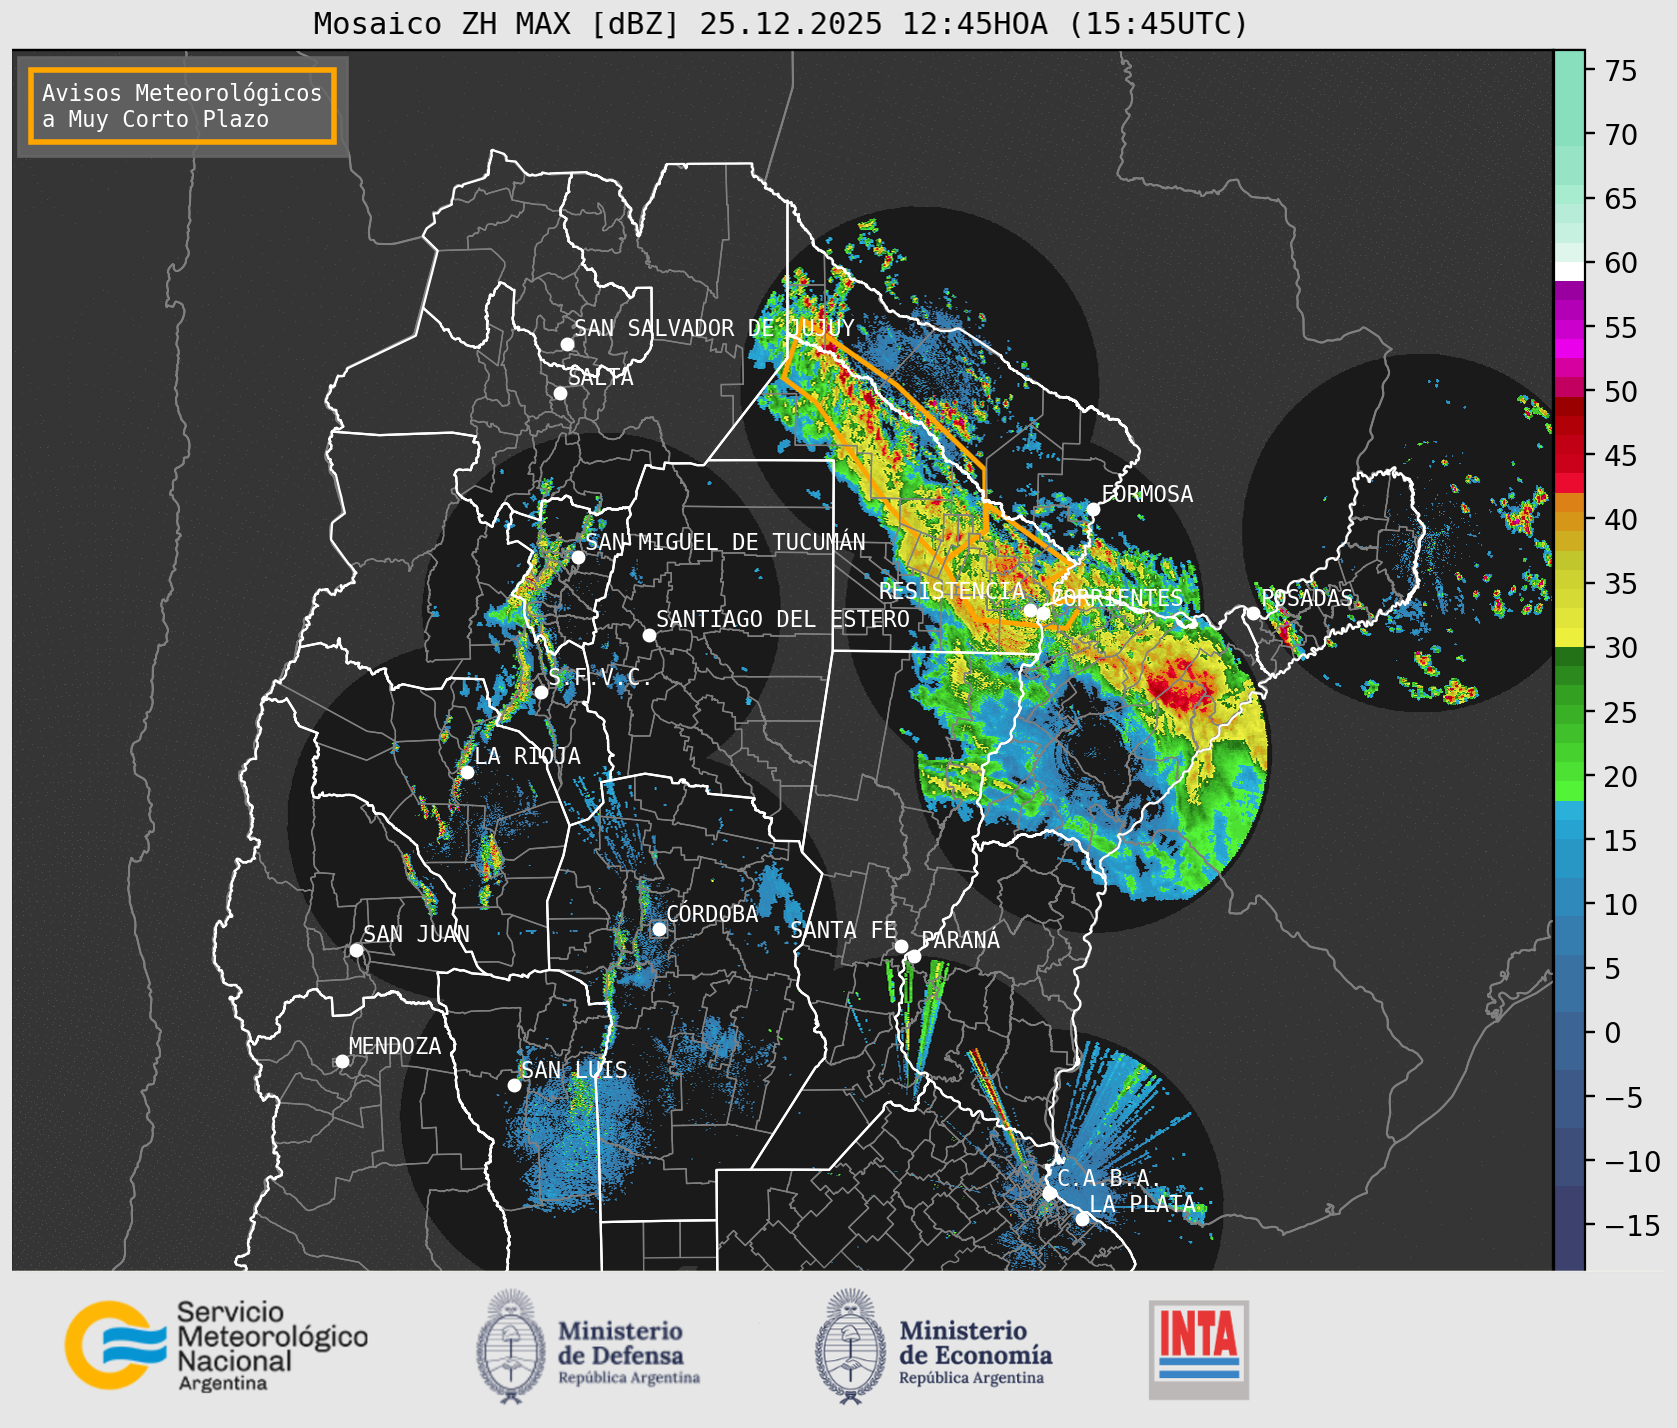Click the 20 dBZ scale label
Image resolution: width=1677 pixels, height=1428 pixels.
(1620, 777)
